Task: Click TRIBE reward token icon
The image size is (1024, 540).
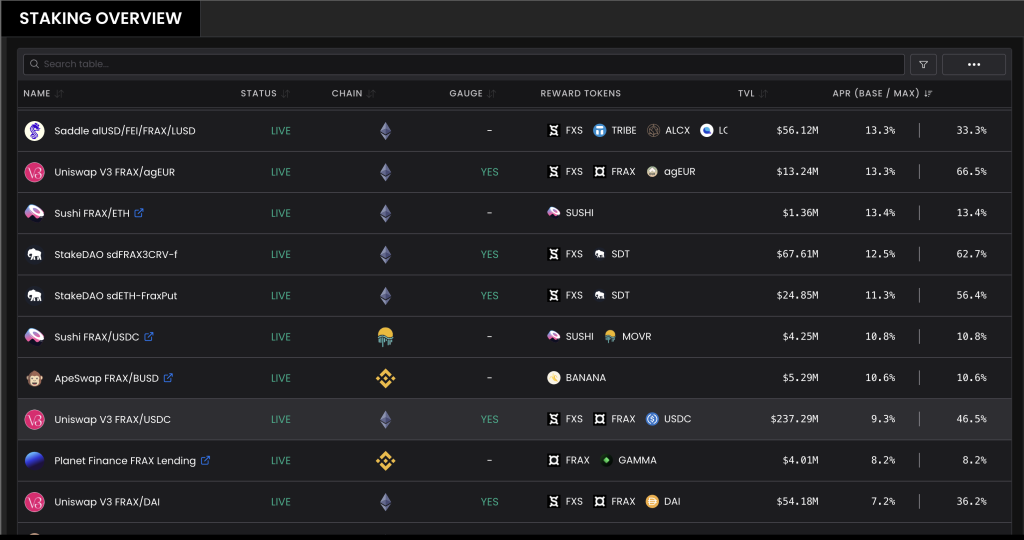Action: [x=600, y=131]
